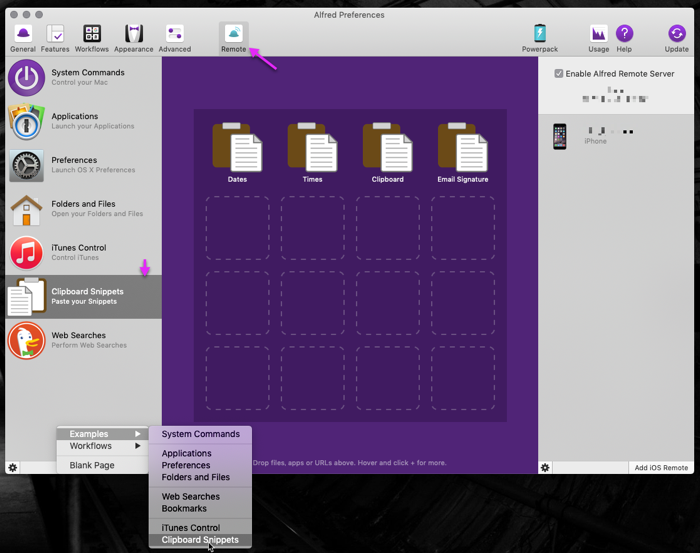Open the General preferences tab
The width and height of the screenshot is (700, 553).
coord(23,38)
